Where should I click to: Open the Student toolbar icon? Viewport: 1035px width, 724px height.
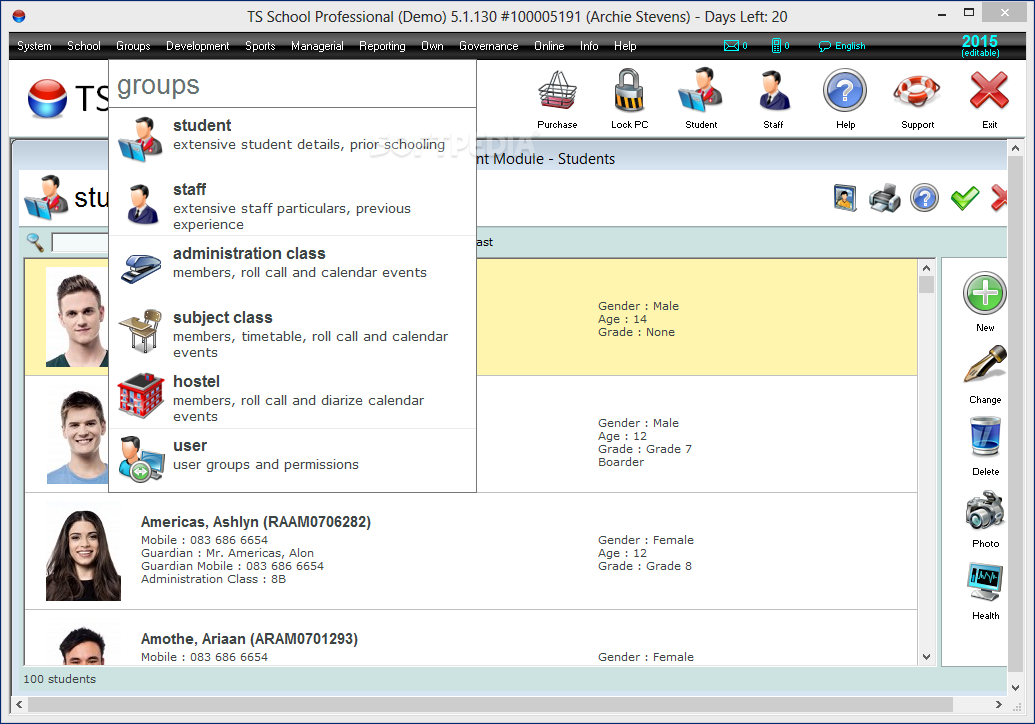[701, 90]
